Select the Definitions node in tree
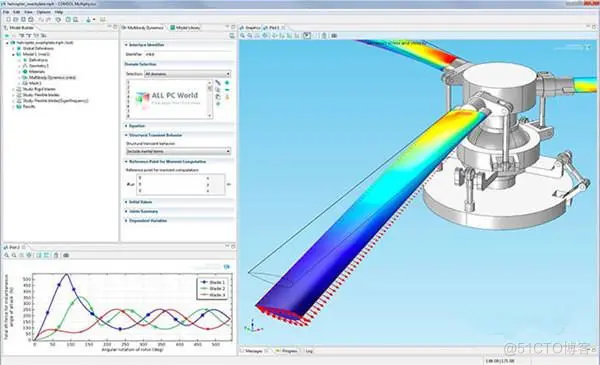Viewport: 600px width, 365px height. click(38, 60)
